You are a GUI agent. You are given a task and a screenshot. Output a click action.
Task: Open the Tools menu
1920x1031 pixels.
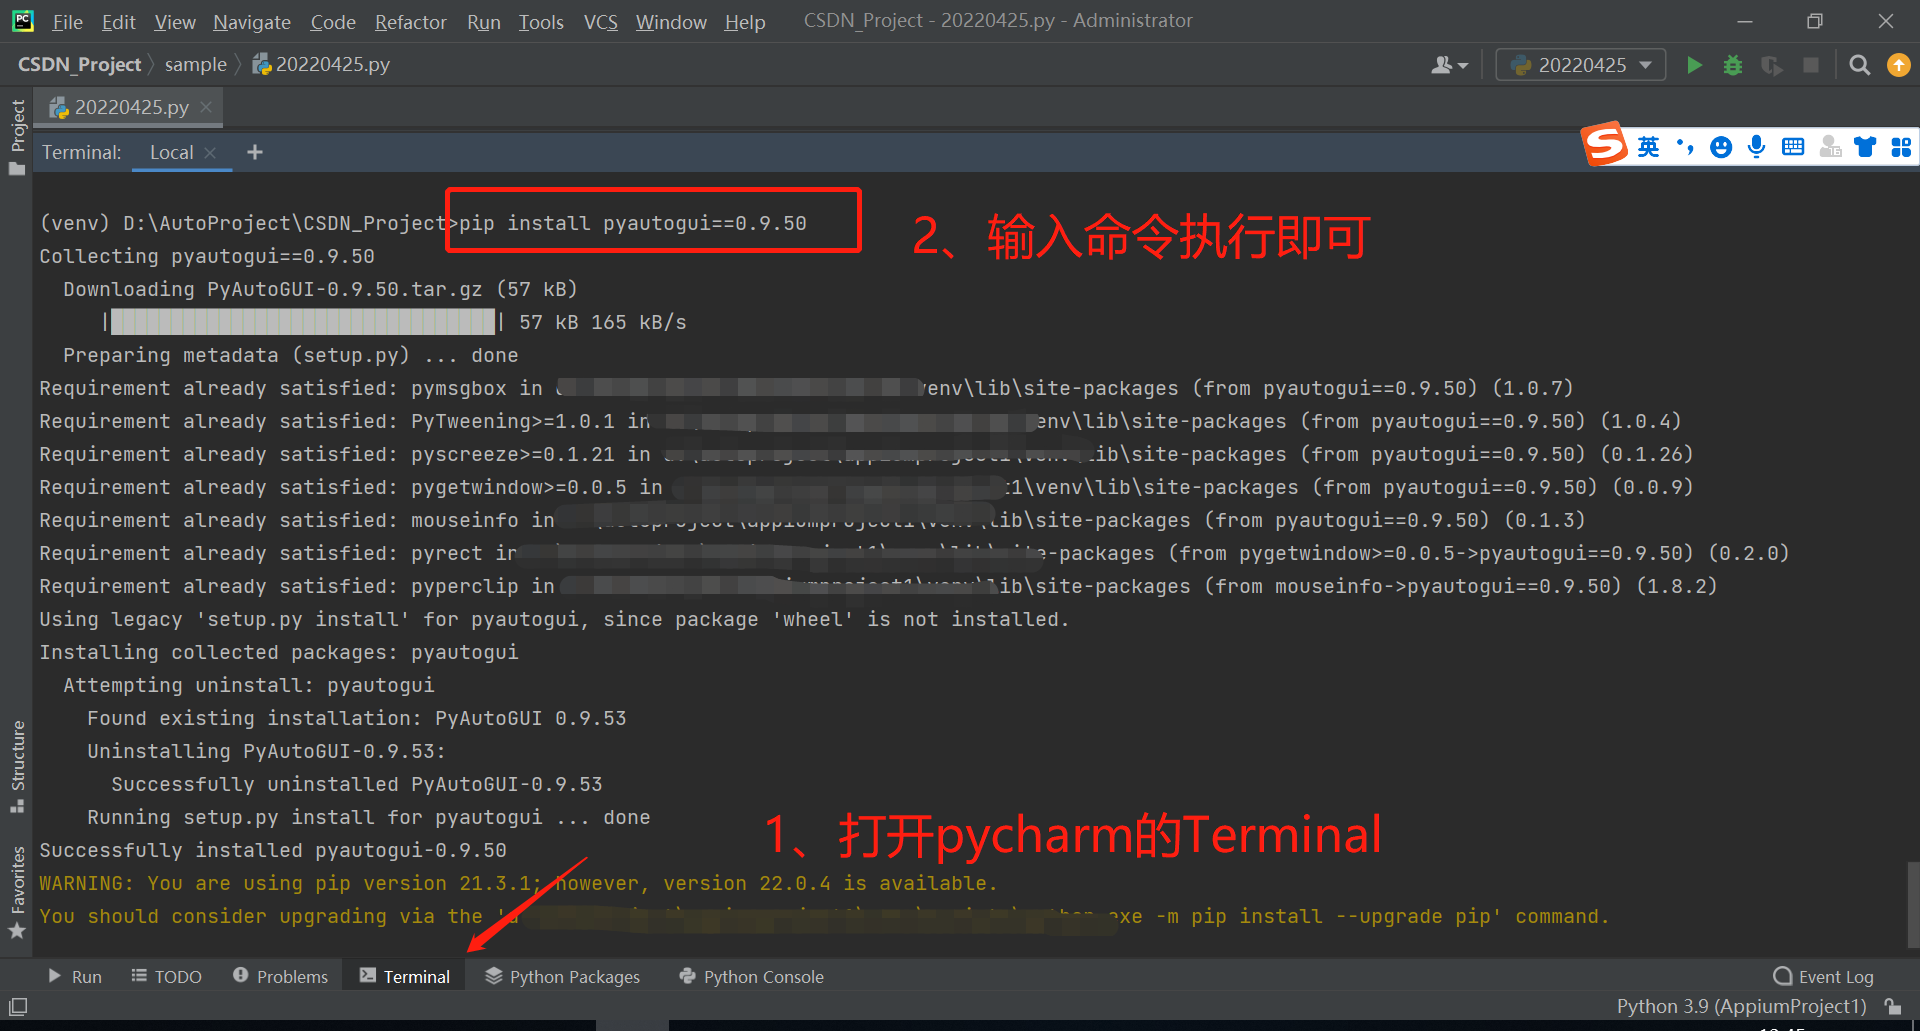coord(541,21)
